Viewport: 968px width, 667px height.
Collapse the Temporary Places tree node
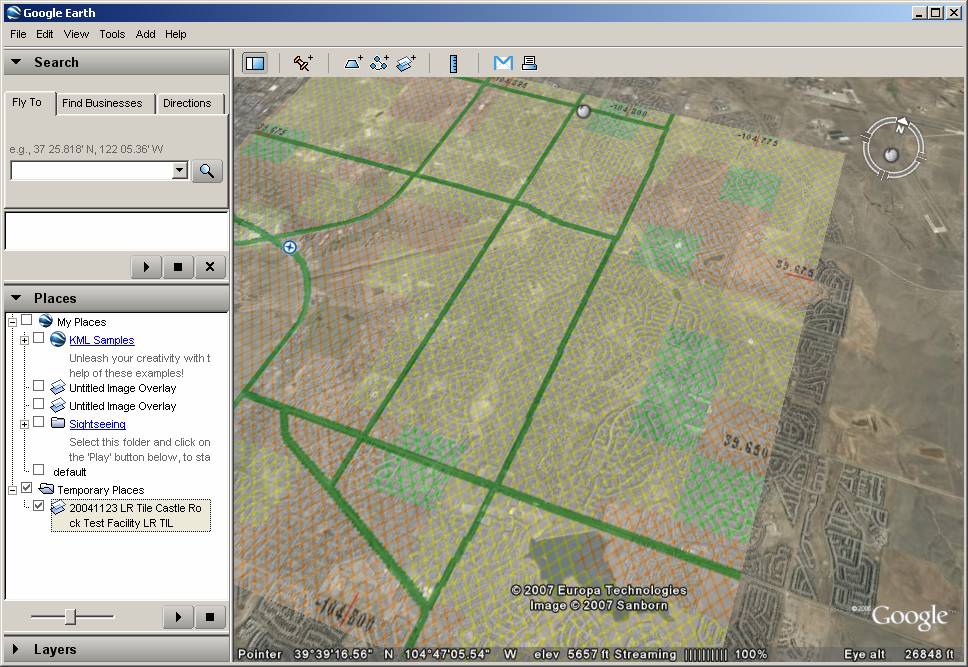click(12, 490)
